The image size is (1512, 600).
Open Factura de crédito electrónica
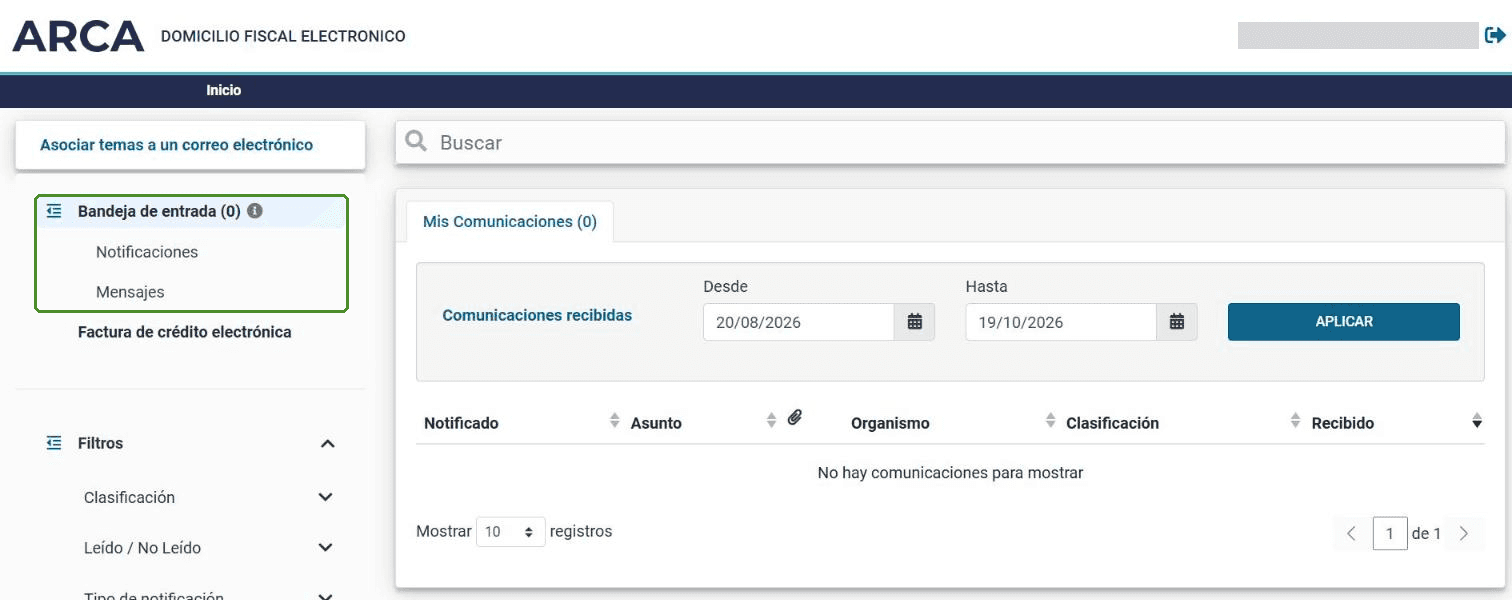click(185, 332)
